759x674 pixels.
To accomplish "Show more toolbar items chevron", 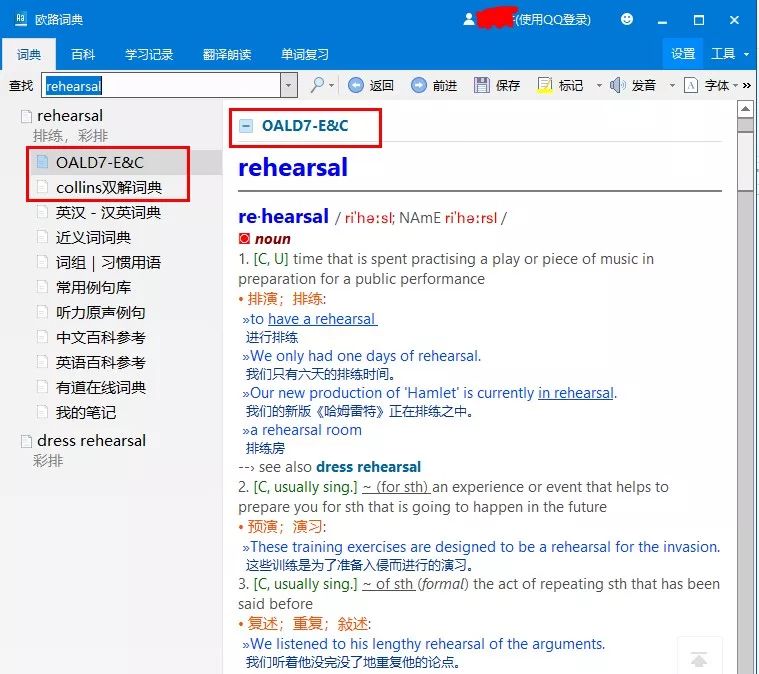I will [x=747, y=86].
